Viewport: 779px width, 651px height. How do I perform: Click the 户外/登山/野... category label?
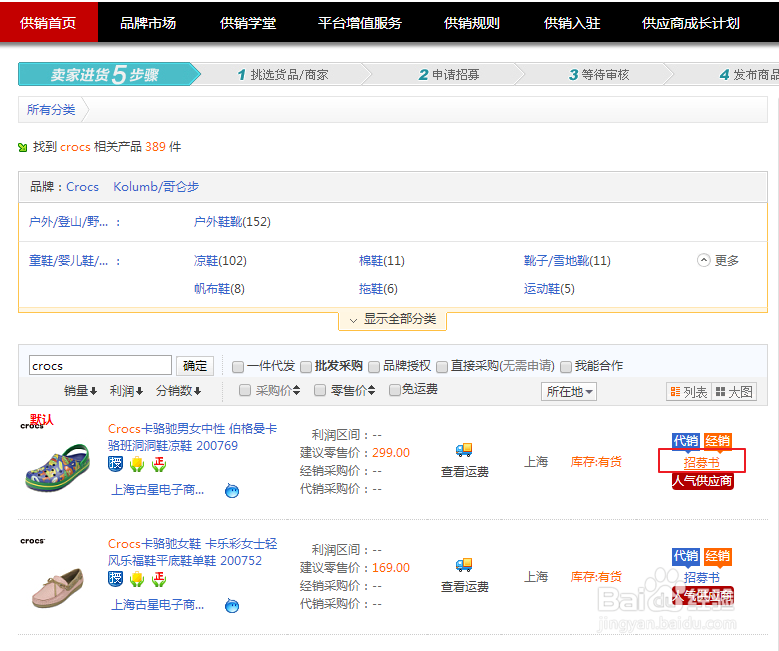[x=68, y=222]
